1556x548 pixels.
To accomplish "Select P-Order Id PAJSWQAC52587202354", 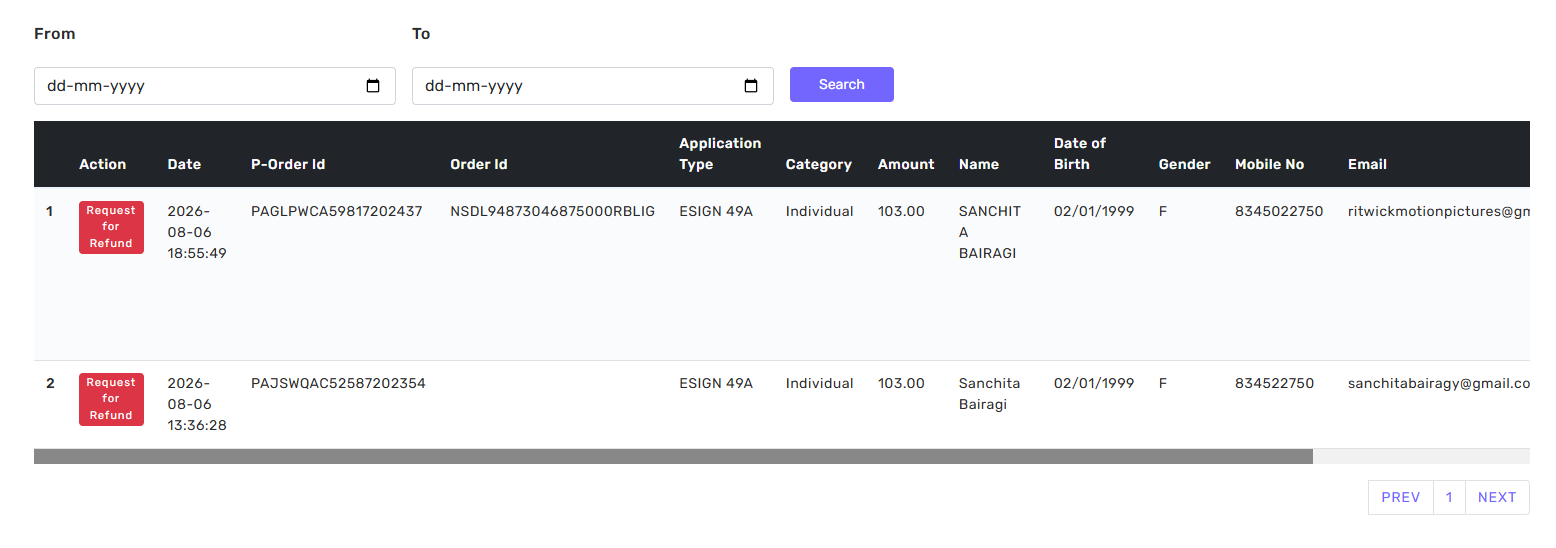I will 338,383.
